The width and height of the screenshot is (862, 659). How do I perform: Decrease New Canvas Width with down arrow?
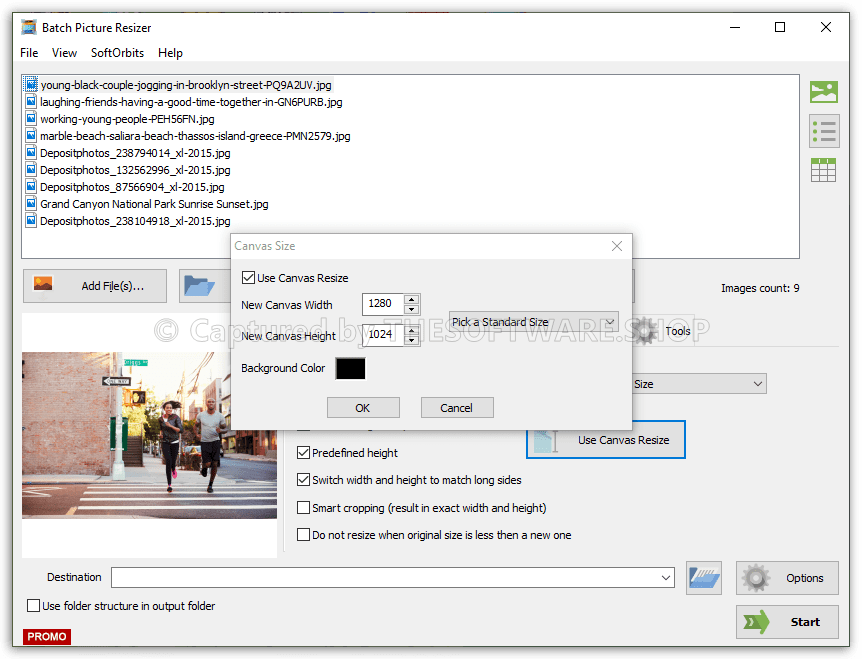pyautogui.click(x=411, y=309)
